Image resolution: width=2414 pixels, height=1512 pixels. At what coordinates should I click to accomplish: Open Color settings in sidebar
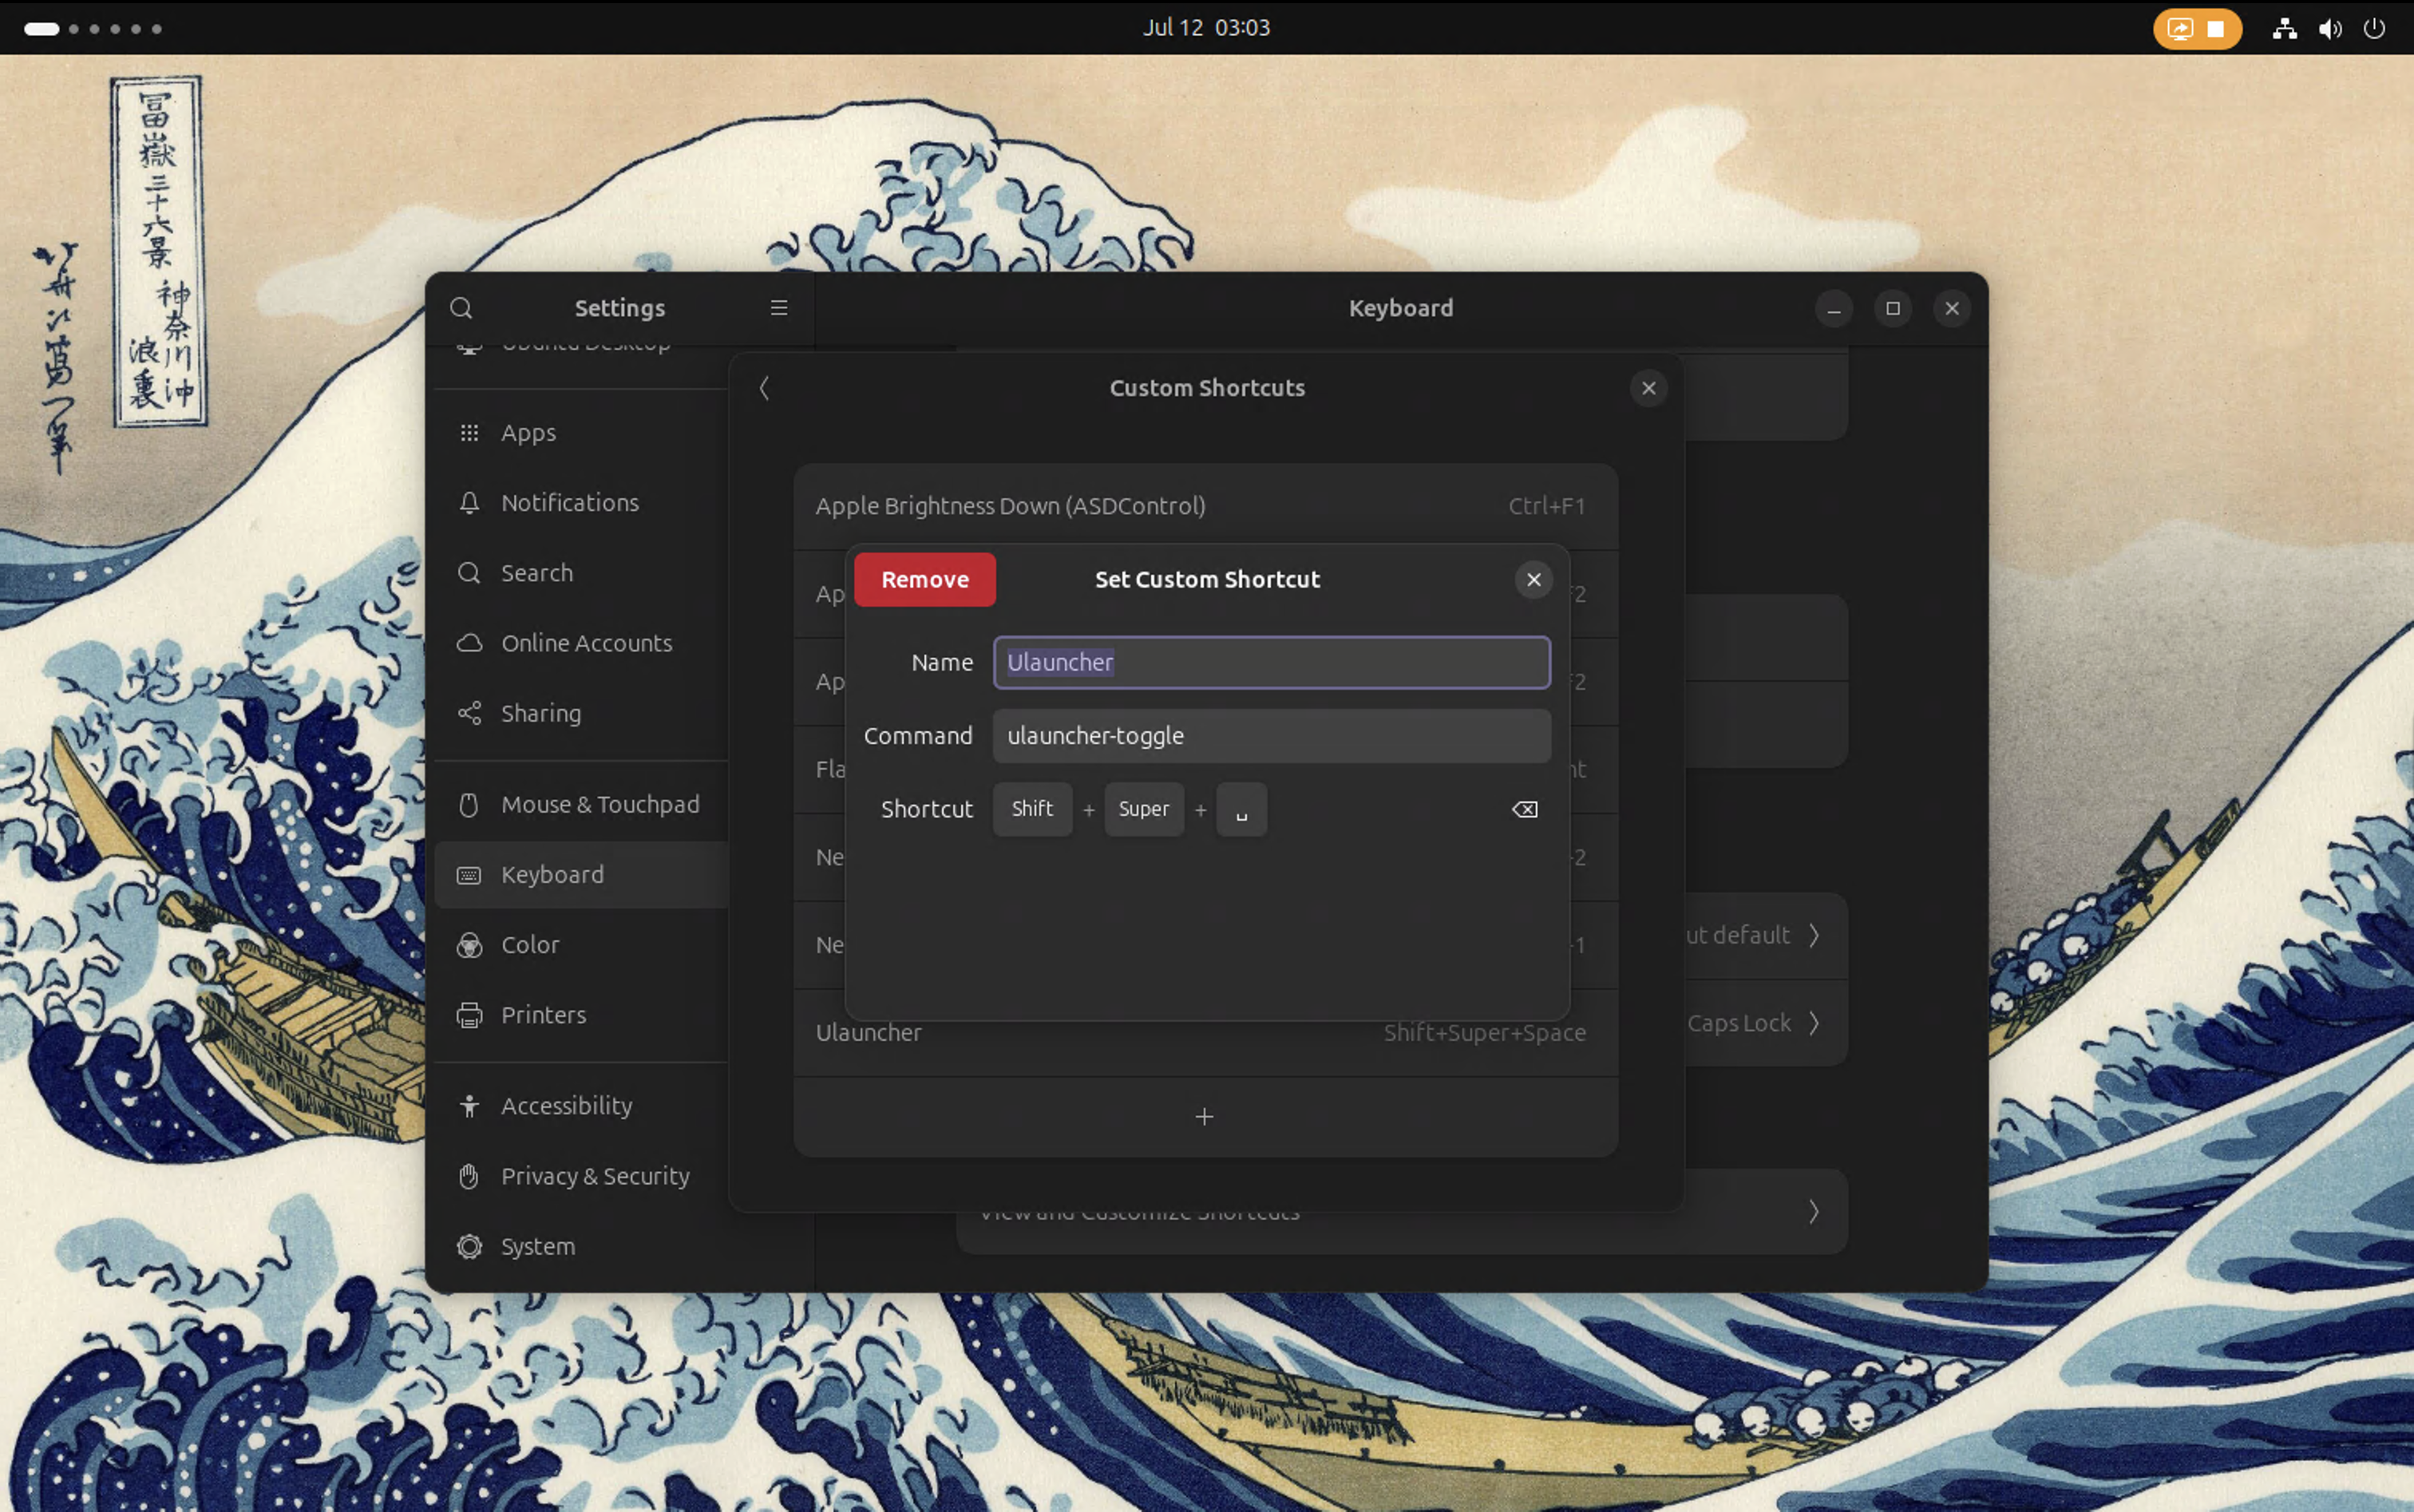click(x=582, y=944)
